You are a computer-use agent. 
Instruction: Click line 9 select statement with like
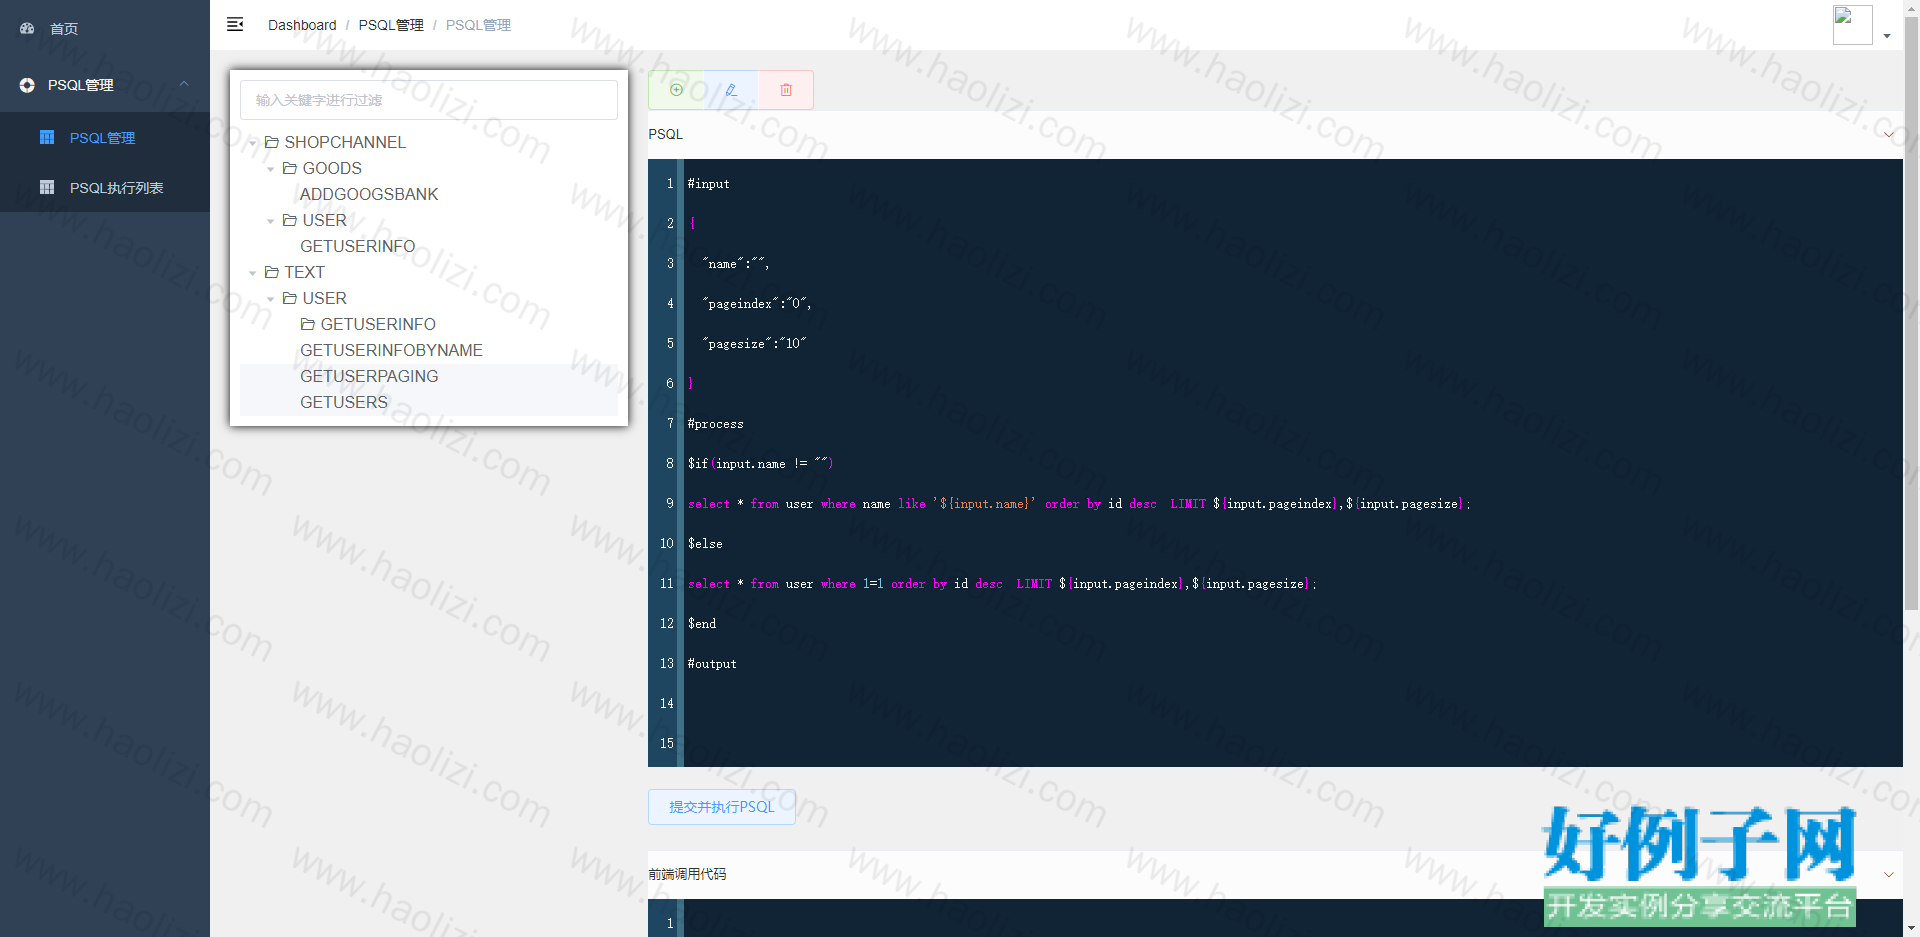point(1079,504)
